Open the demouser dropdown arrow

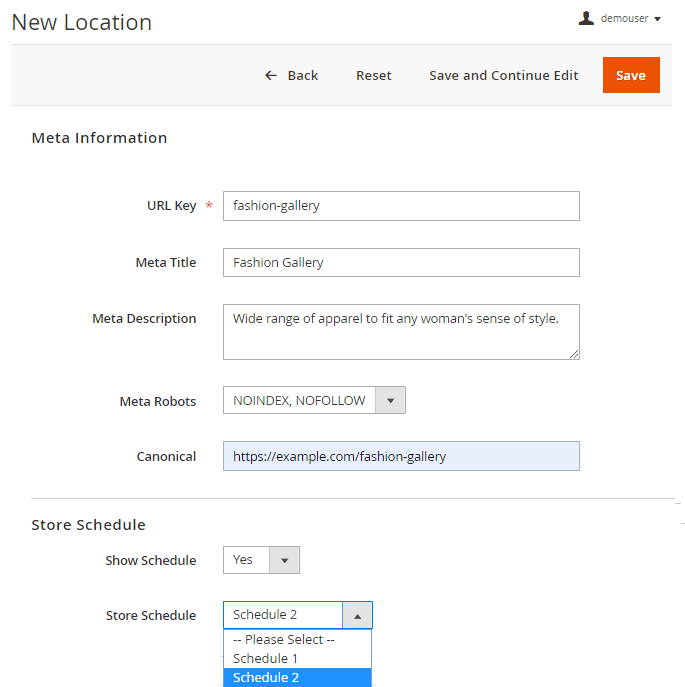click(657, 19)
